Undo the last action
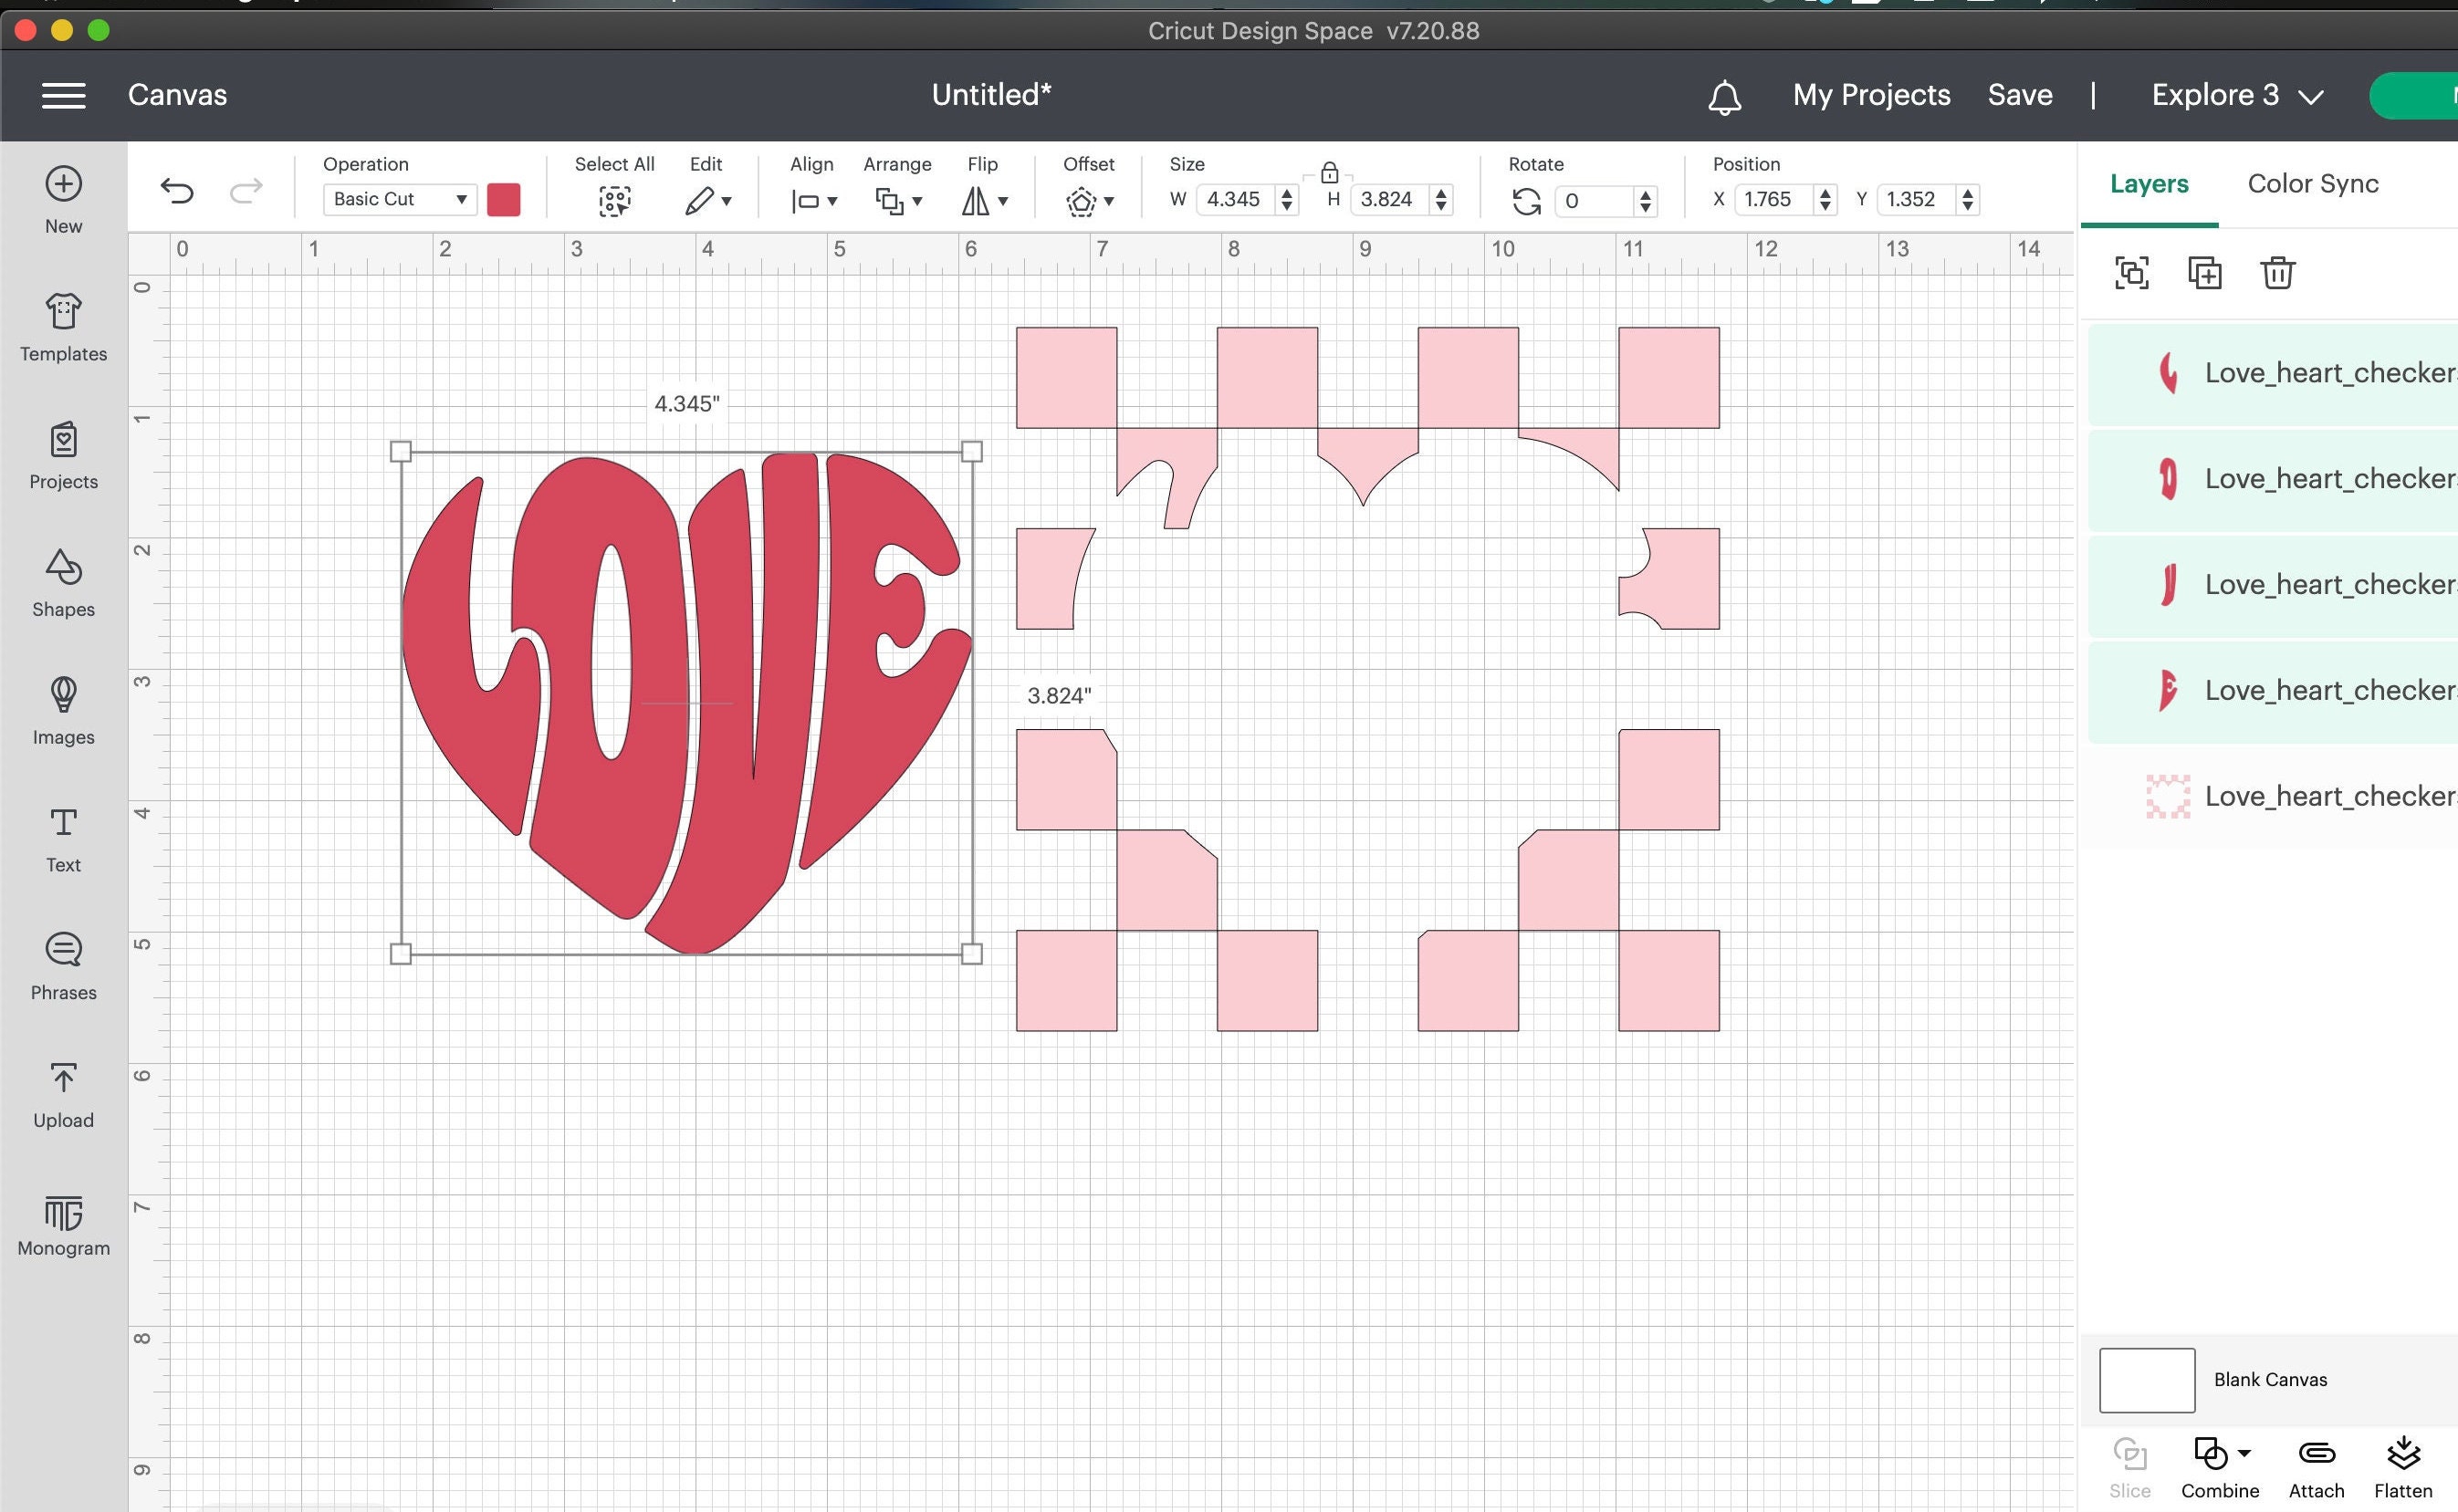This screenshot has width=2458, height=1512. pos(178,192)
